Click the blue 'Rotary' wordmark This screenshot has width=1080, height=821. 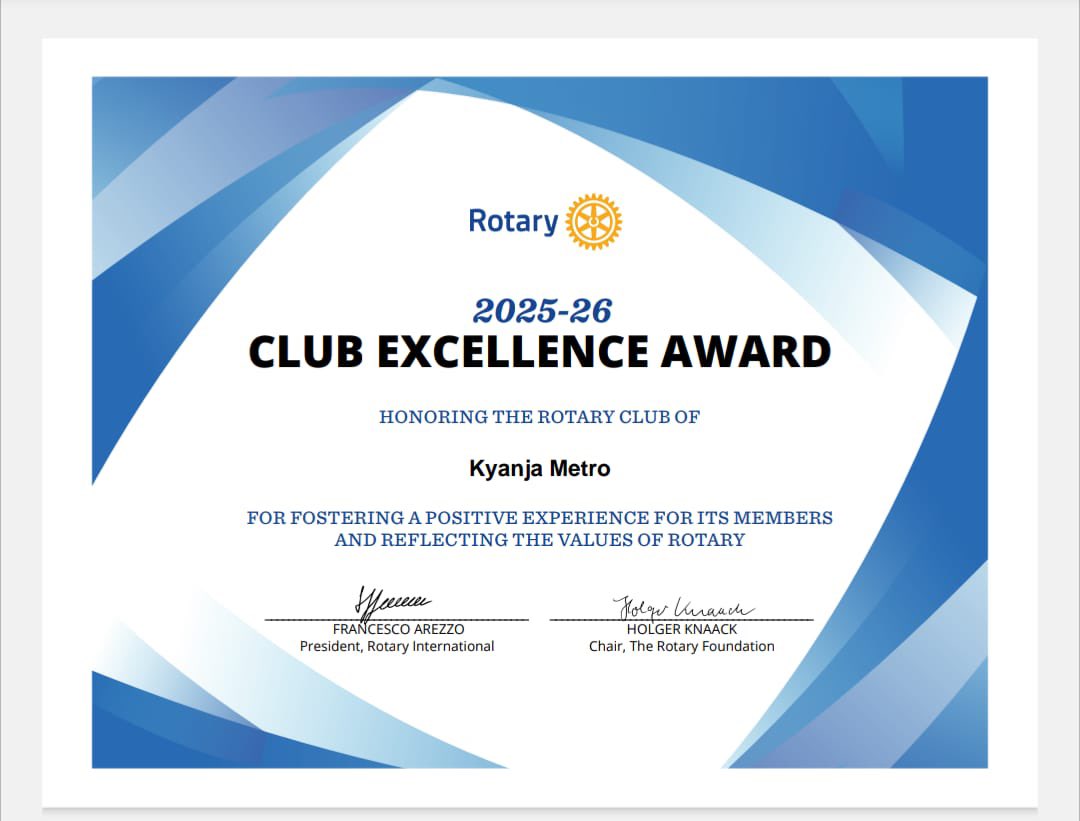[513, 222]
